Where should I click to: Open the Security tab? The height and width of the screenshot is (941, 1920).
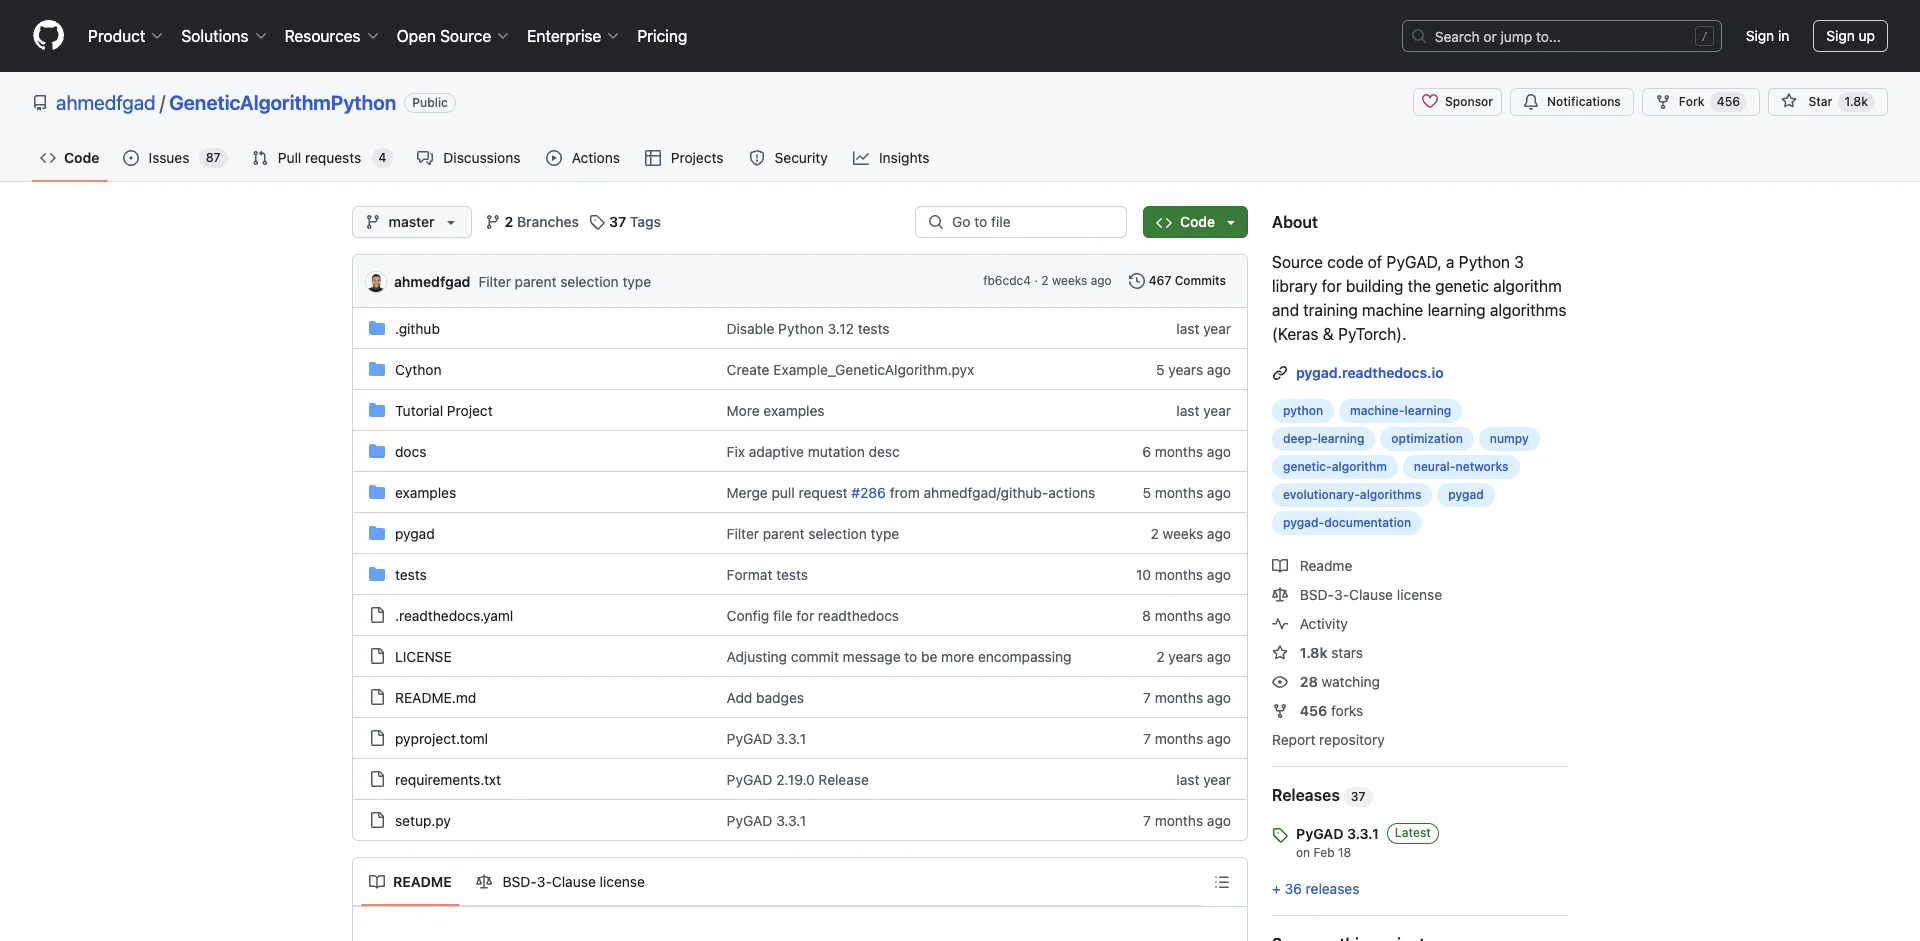788,158
